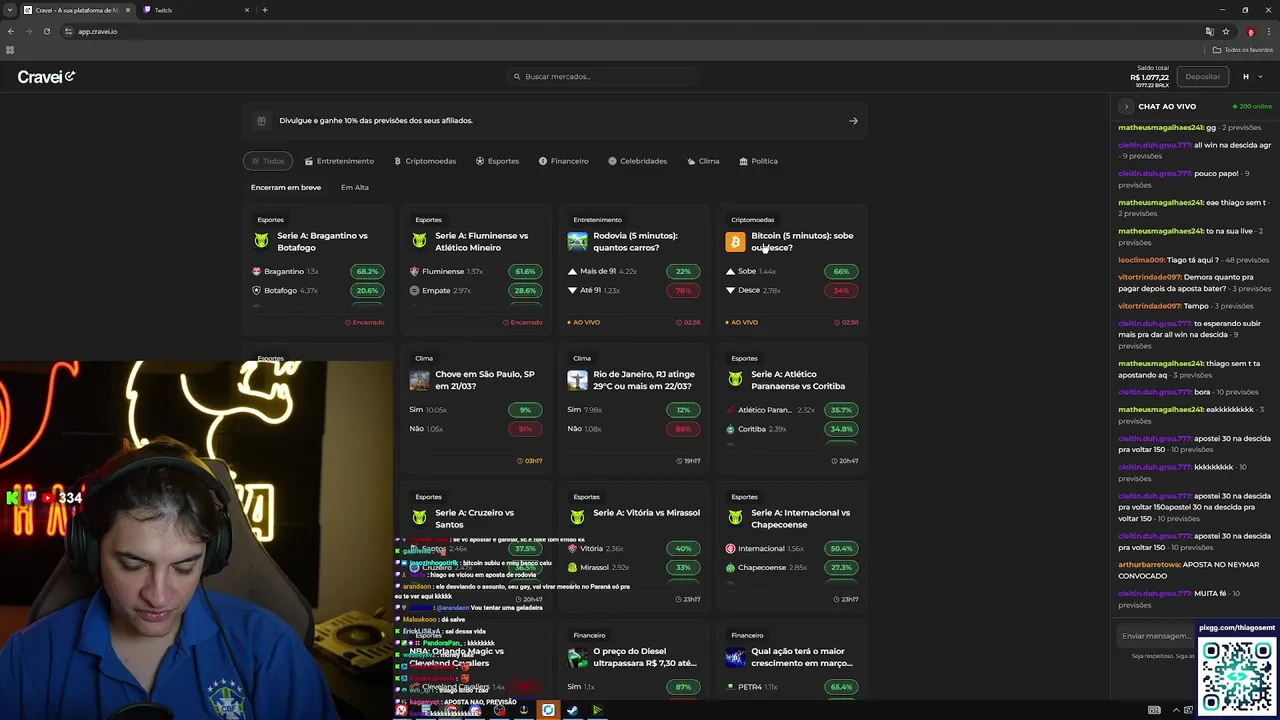Pick Fluminense 61.6% odds button
Viewport: 1280px width, 720px height.
[525, 271]
